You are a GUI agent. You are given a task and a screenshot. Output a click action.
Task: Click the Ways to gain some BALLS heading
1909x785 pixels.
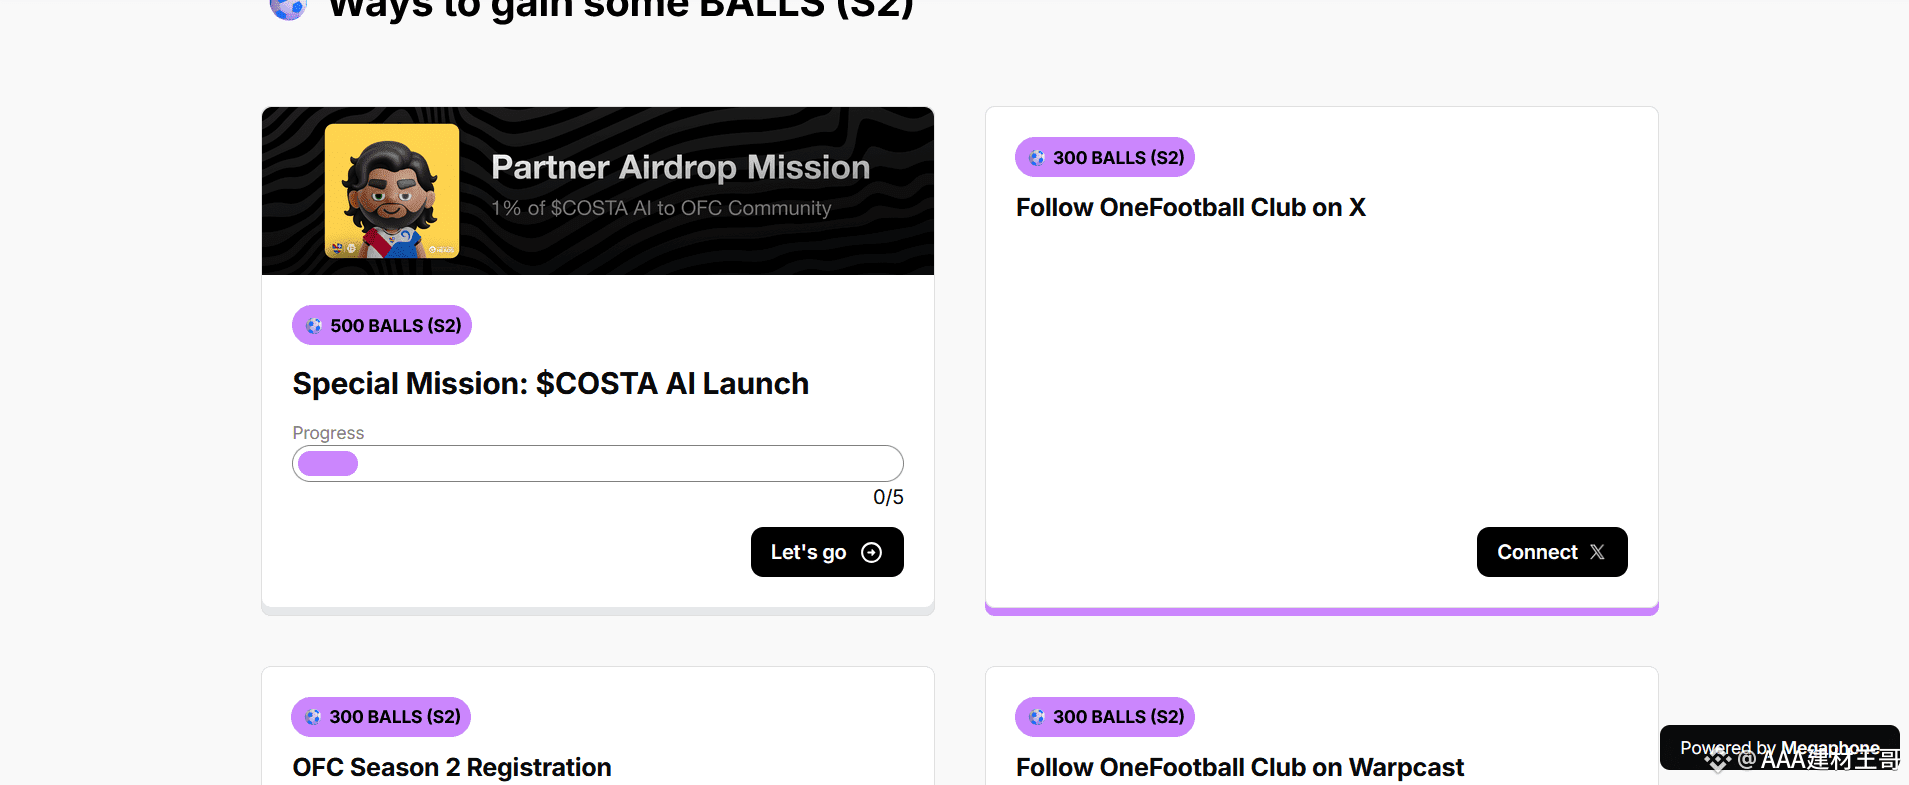(620, 10)
